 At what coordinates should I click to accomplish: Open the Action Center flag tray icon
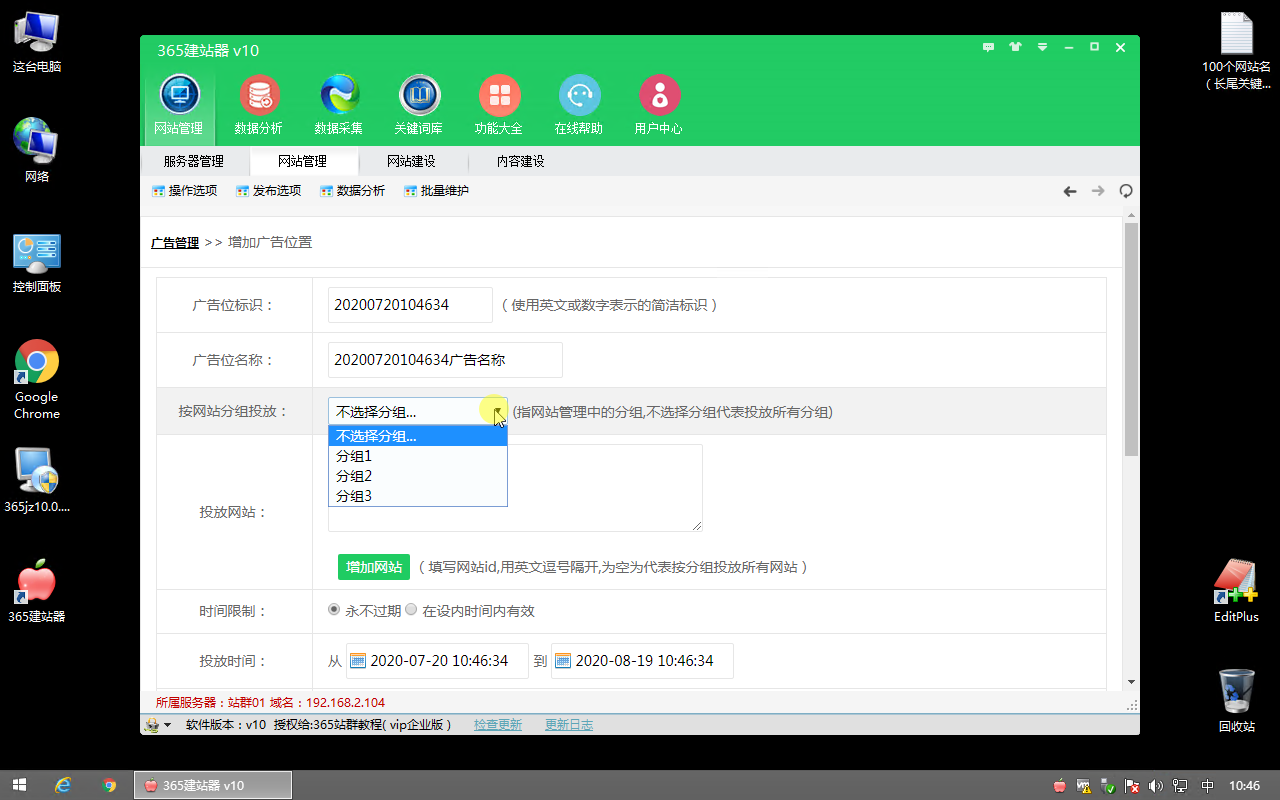pos(1132,786)
